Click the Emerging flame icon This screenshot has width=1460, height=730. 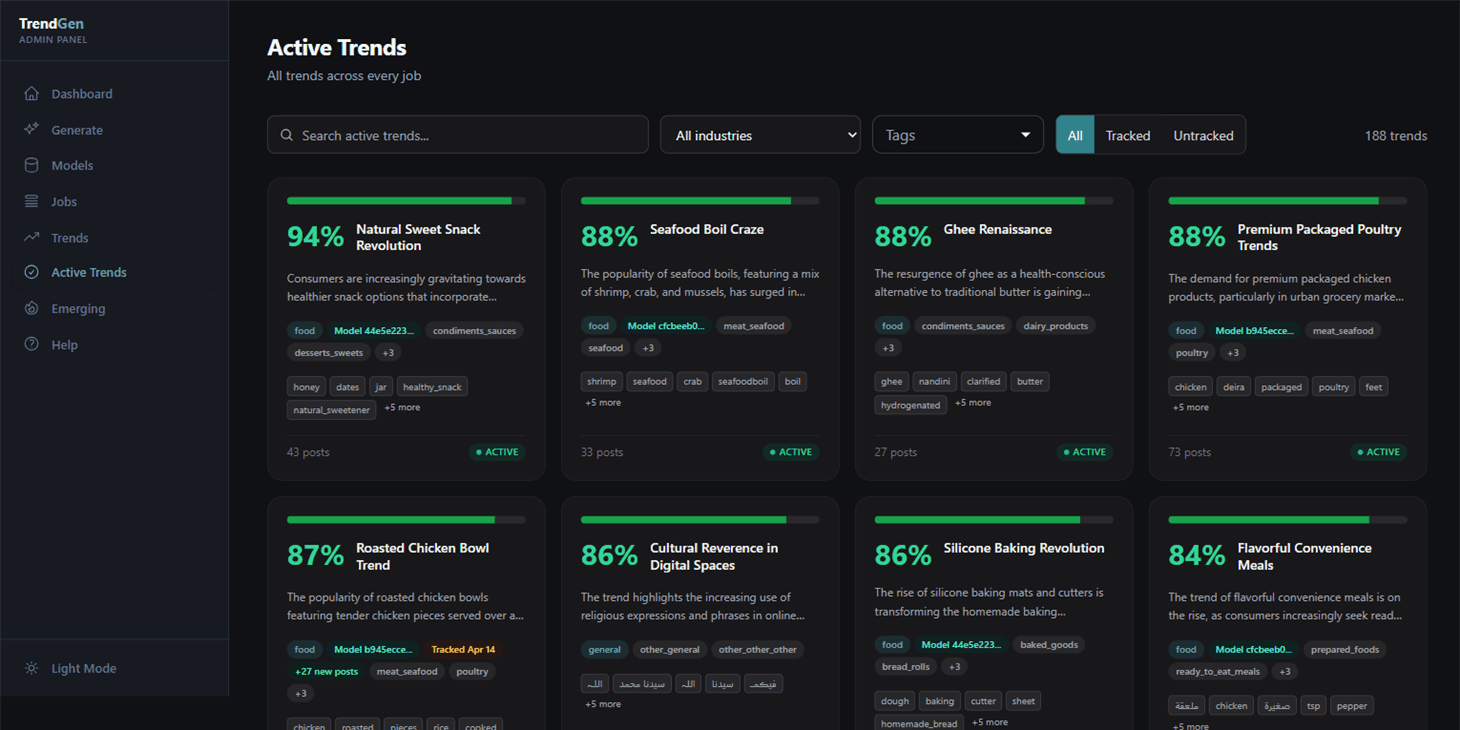(32, 308)
